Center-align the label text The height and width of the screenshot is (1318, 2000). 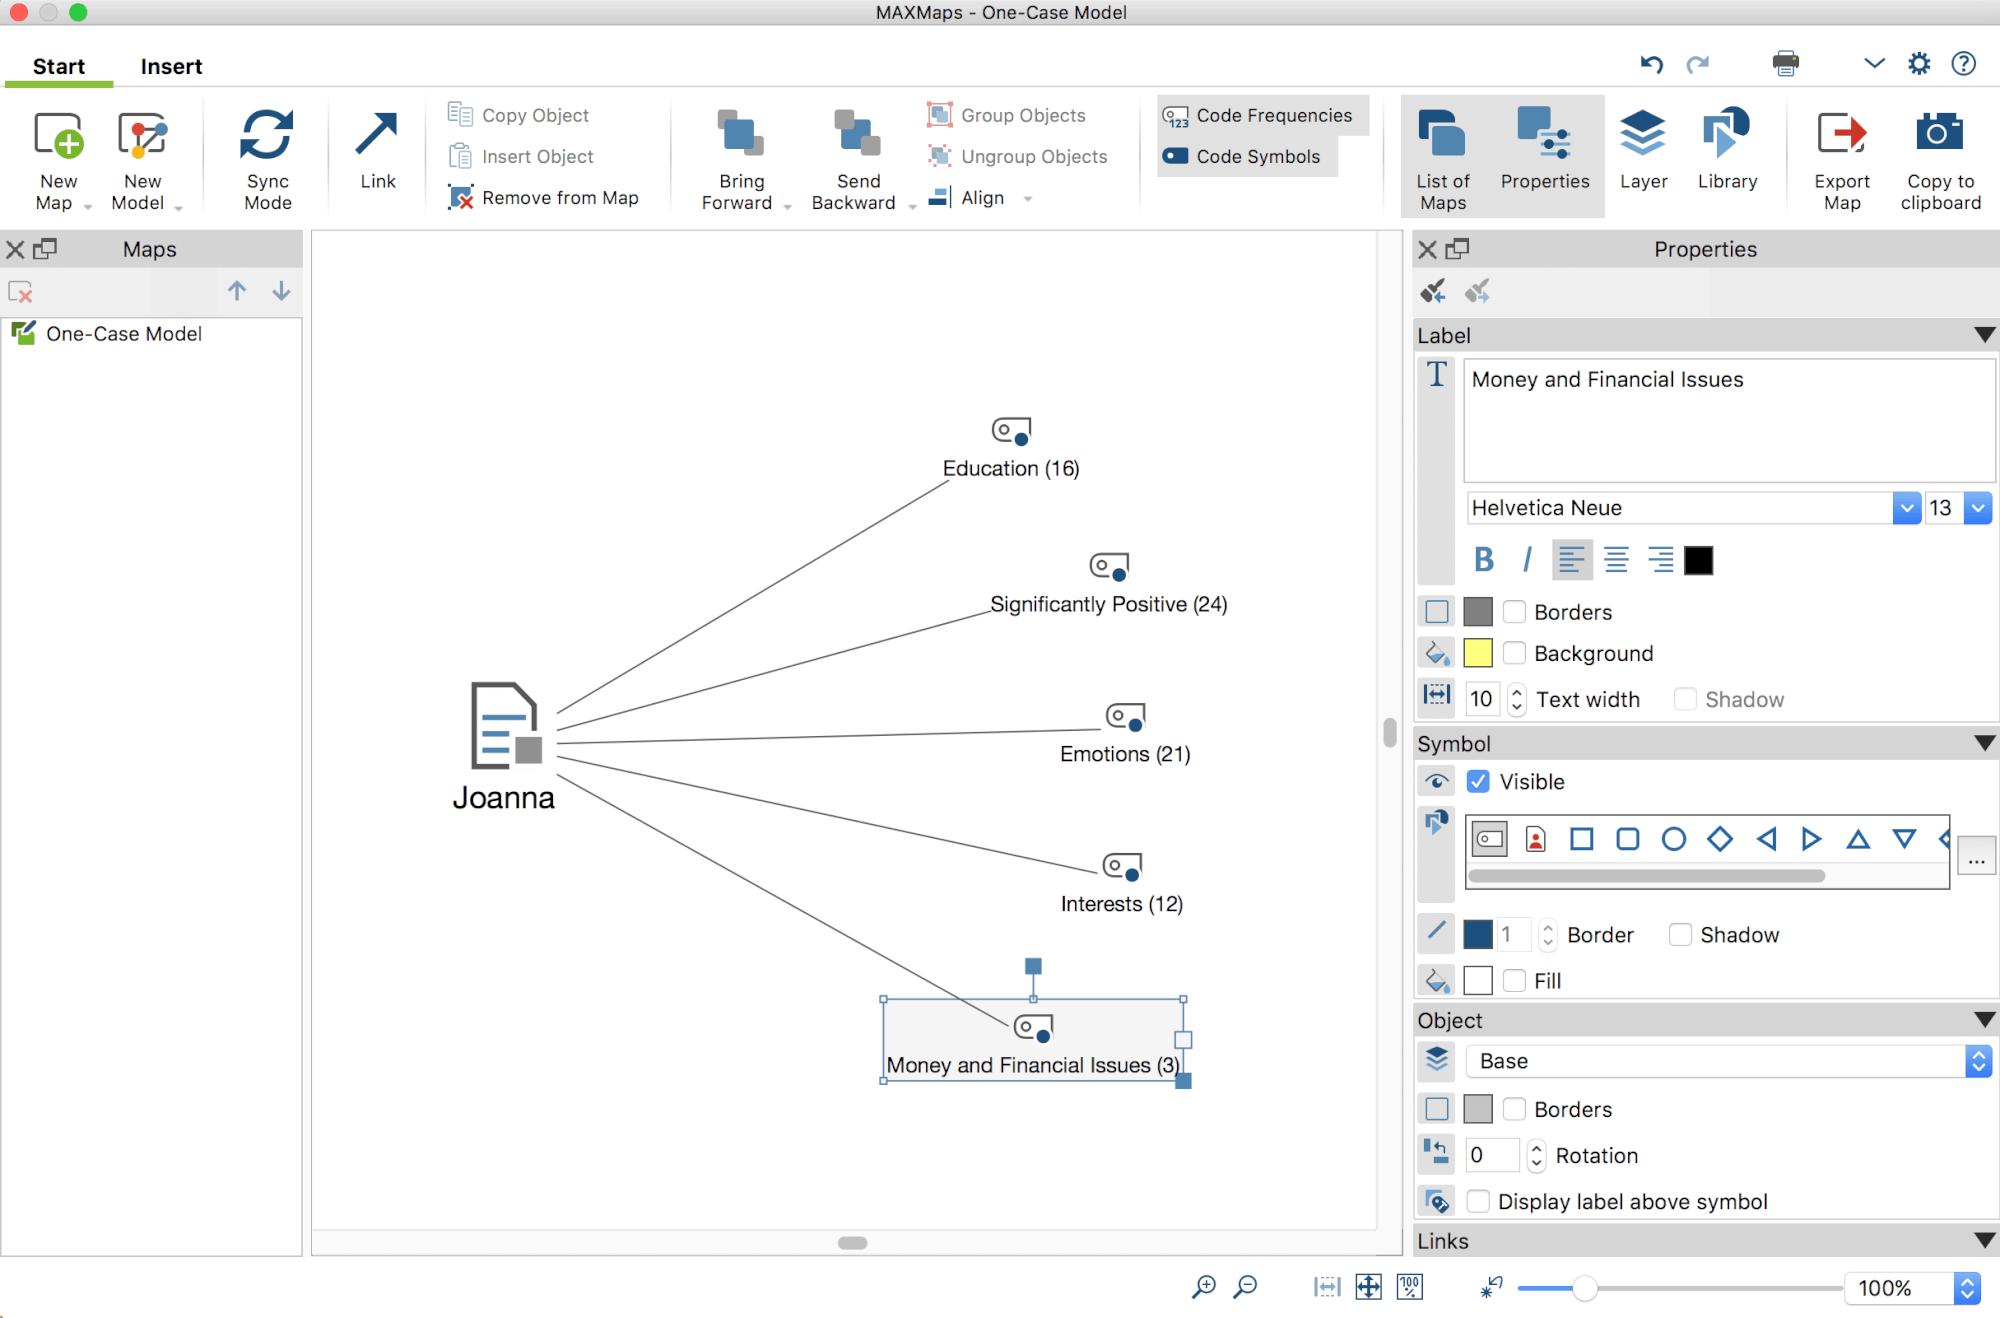click(x=1616, y=560)
